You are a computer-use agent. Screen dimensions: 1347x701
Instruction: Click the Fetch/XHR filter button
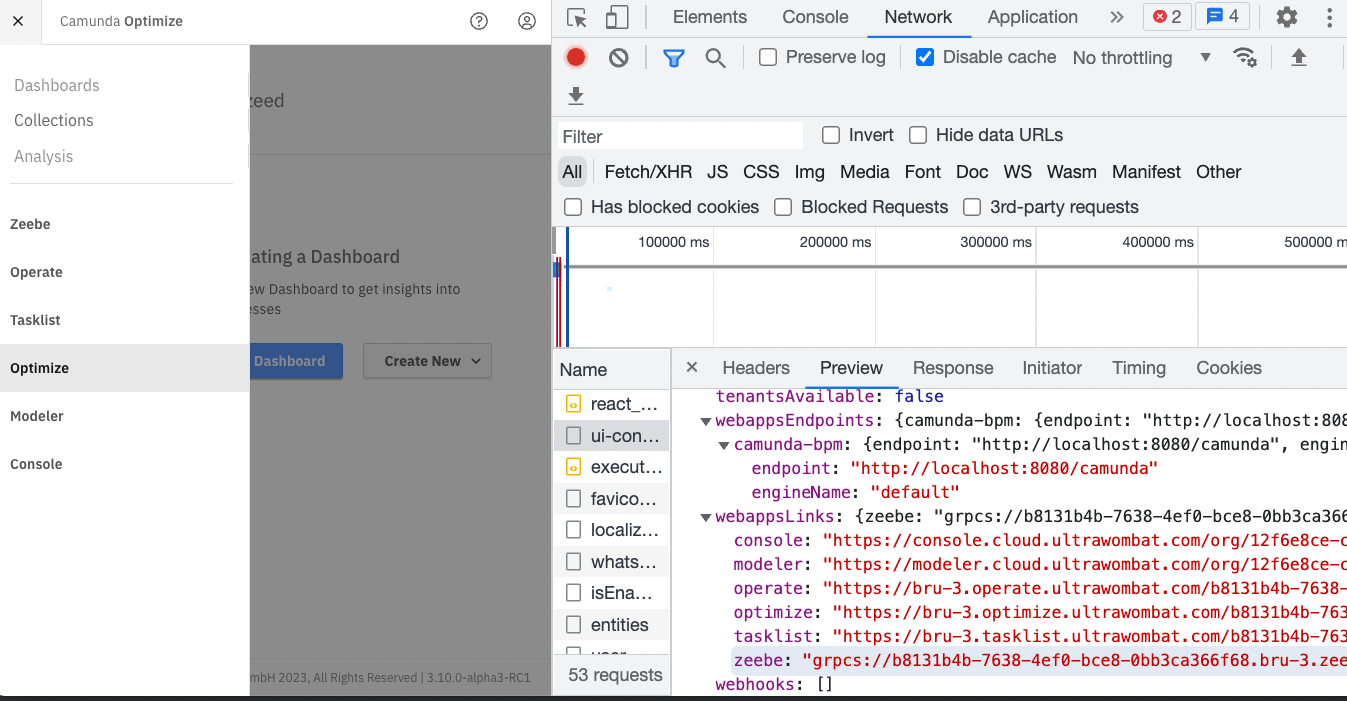click(648, 172)
